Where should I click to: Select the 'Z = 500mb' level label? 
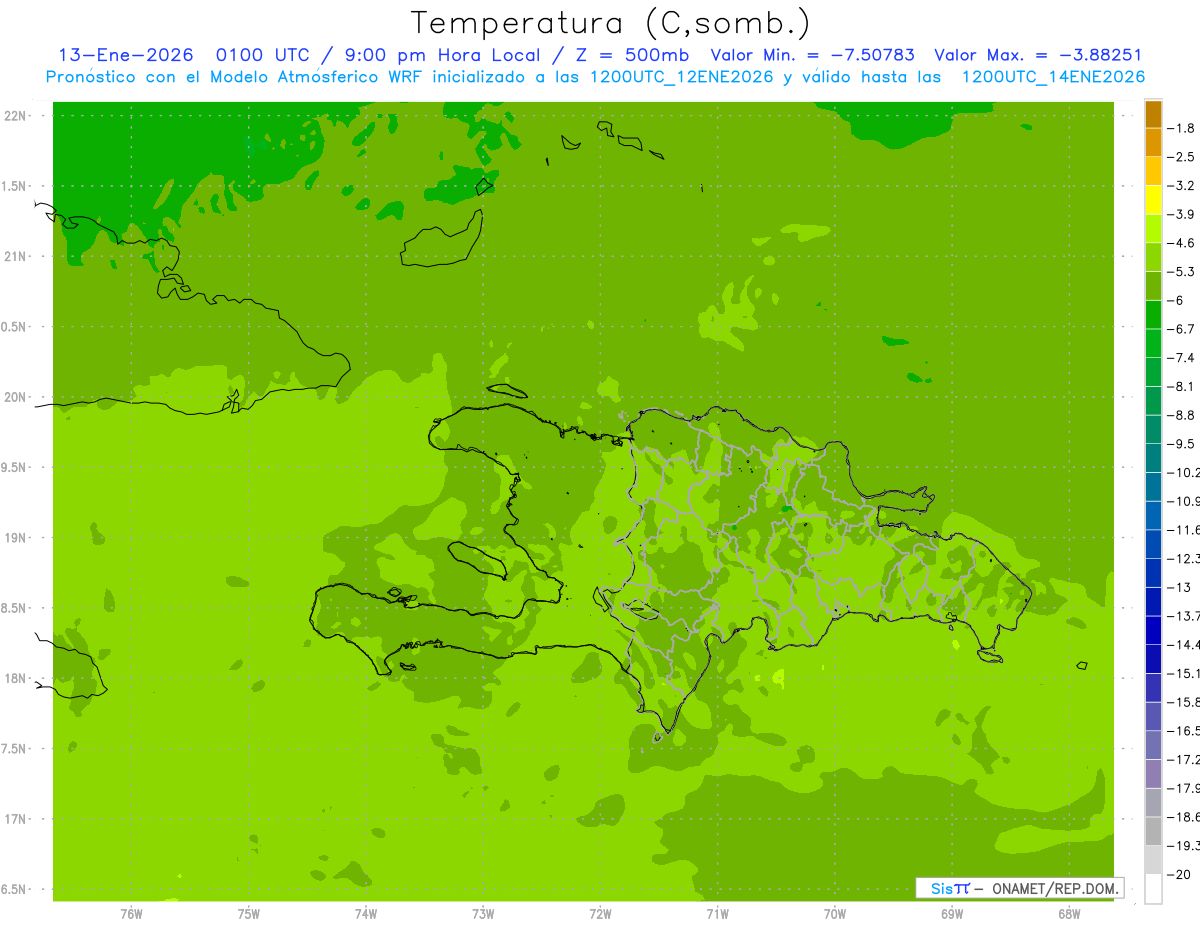tap(627, 55)
